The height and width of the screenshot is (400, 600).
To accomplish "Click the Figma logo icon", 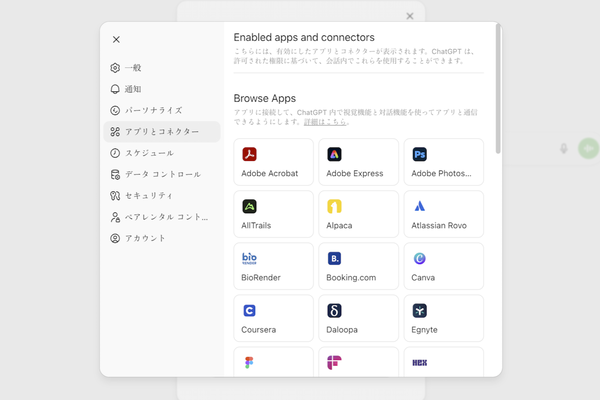I will point(249,362).
